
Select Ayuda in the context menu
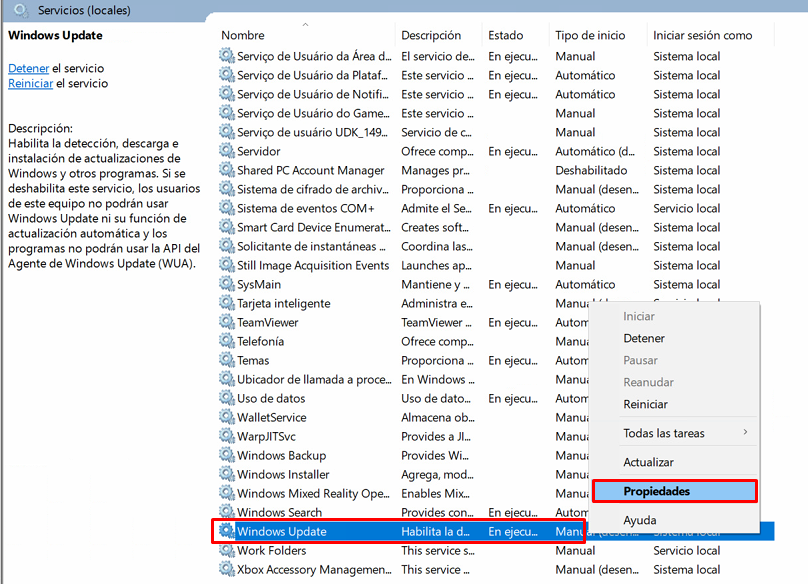pyautogui.click(x=639, y=520)
